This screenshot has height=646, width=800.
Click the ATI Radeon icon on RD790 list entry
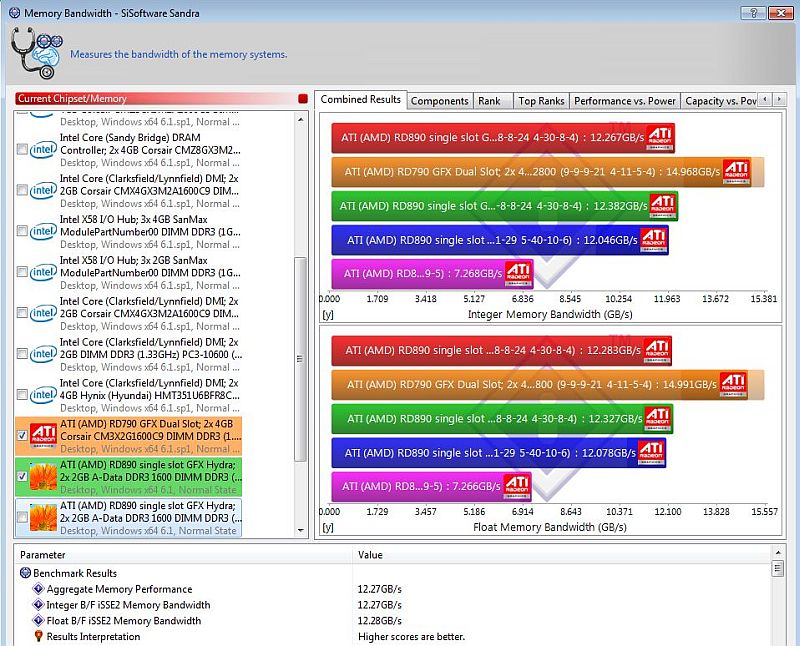43,435
